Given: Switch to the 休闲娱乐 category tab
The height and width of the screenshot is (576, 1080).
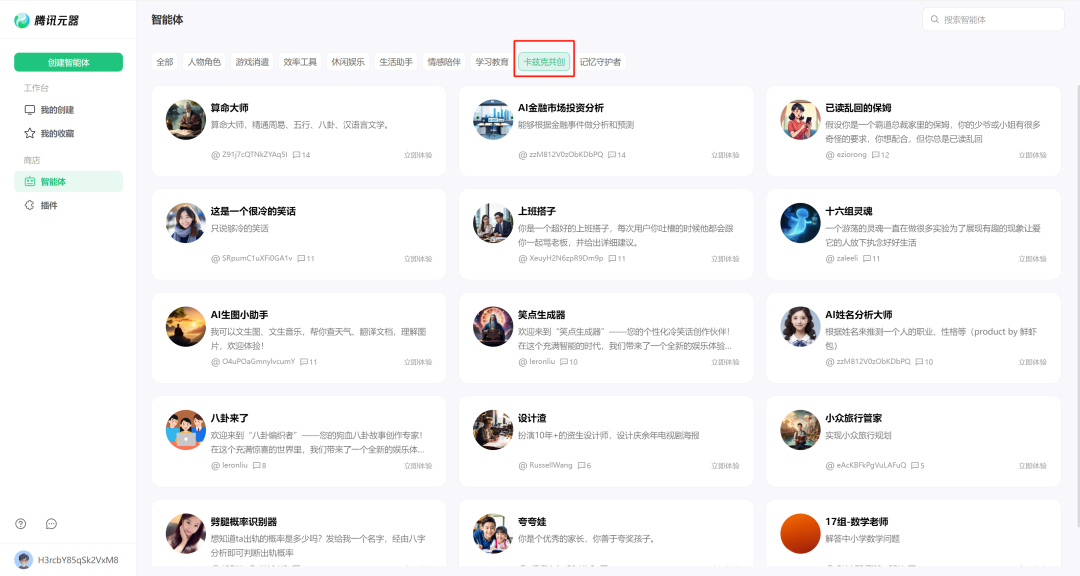Looking at the screenshot, I should [348, 62].
